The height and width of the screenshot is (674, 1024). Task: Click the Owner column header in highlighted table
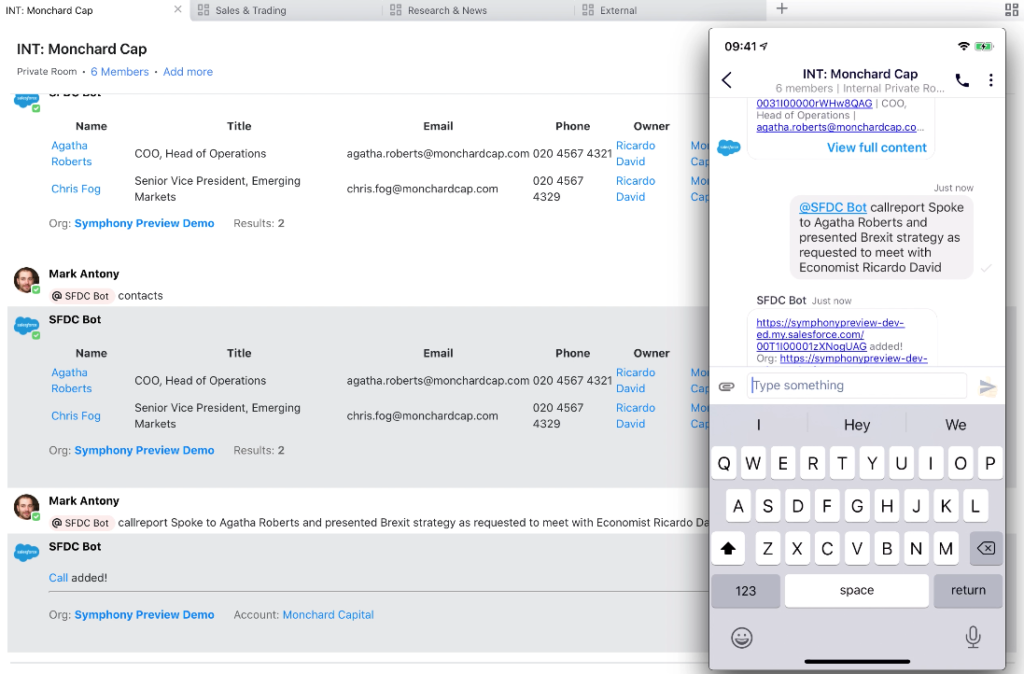point(652,353)
